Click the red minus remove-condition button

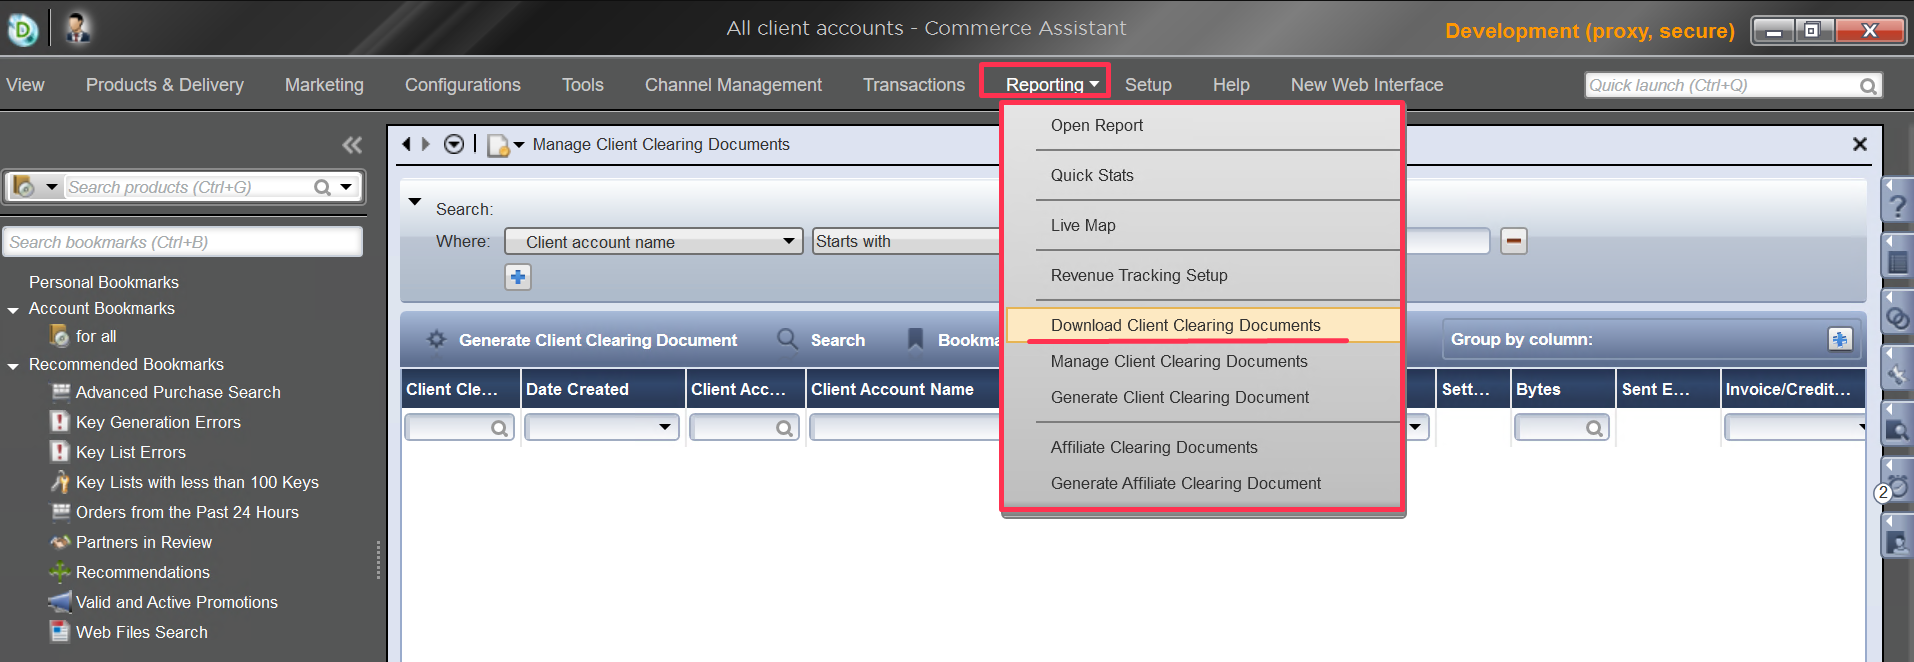(1513, 241)
